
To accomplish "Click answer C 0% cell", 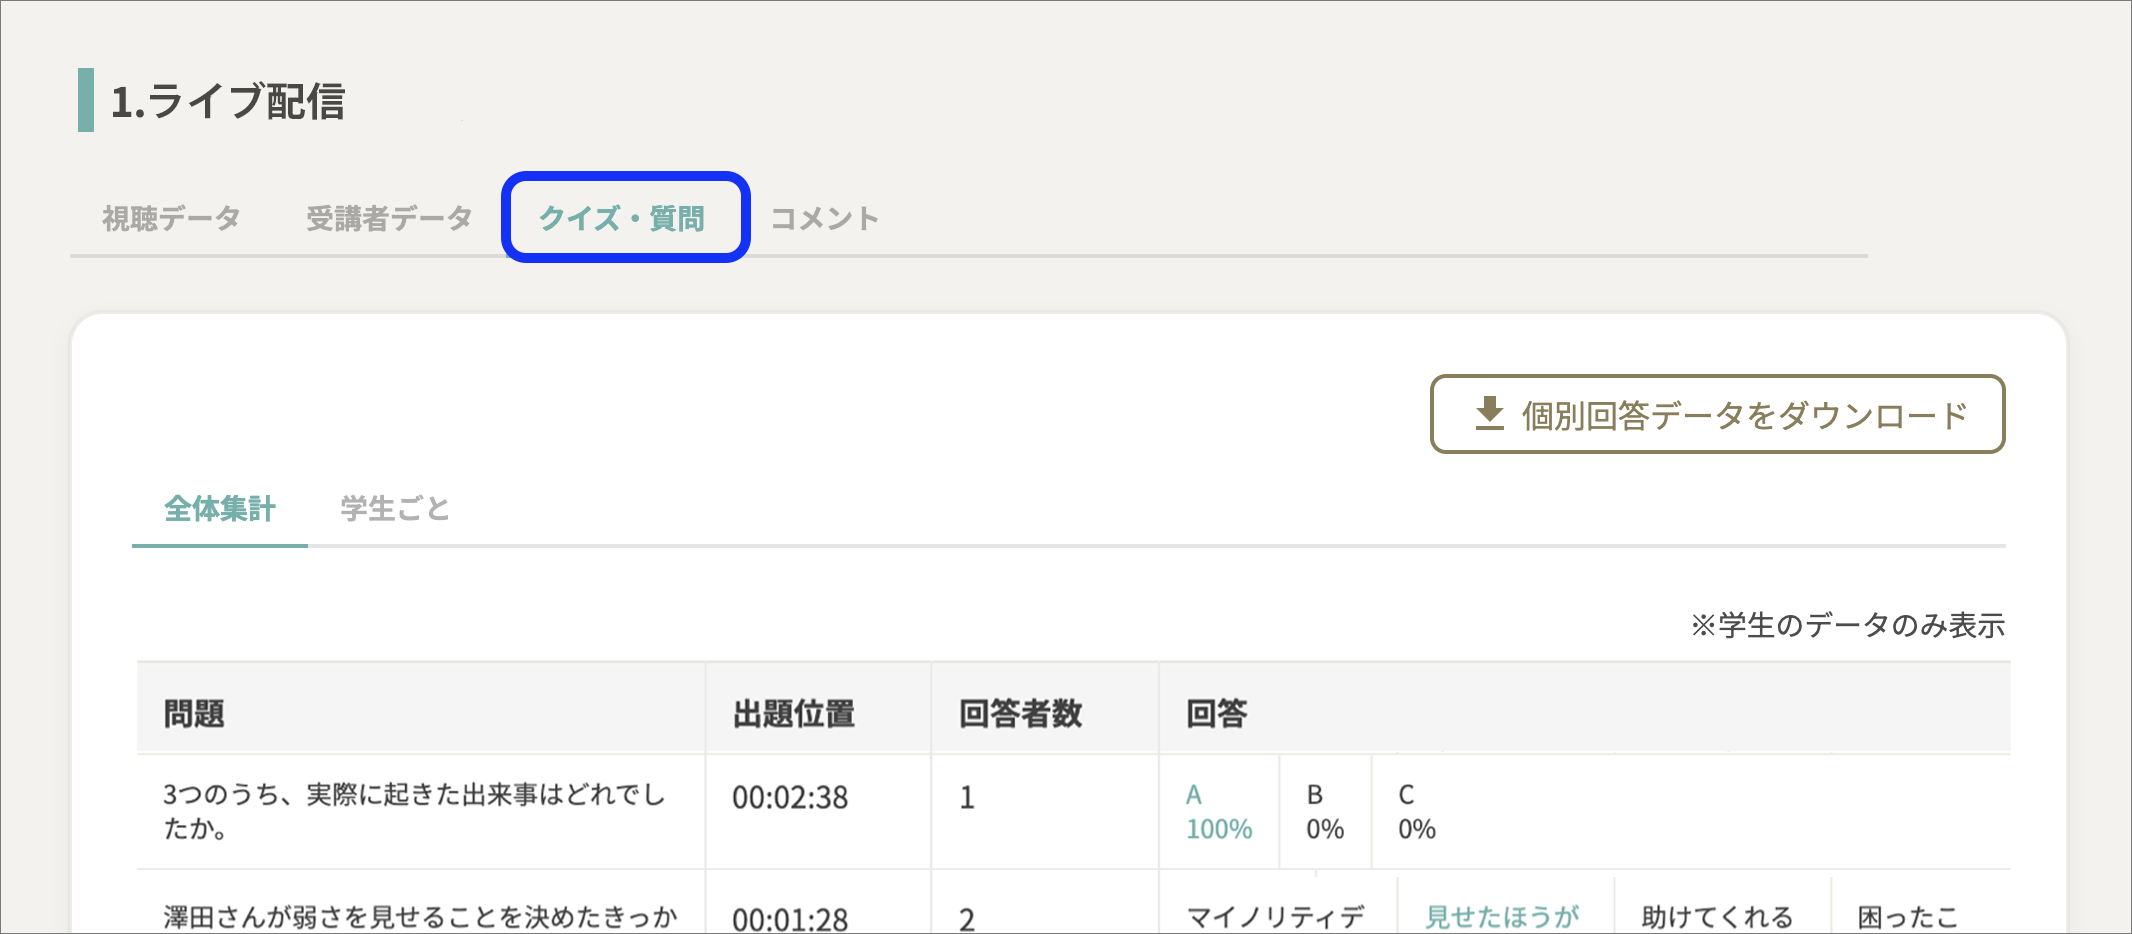I will [x=1417, y=811].
